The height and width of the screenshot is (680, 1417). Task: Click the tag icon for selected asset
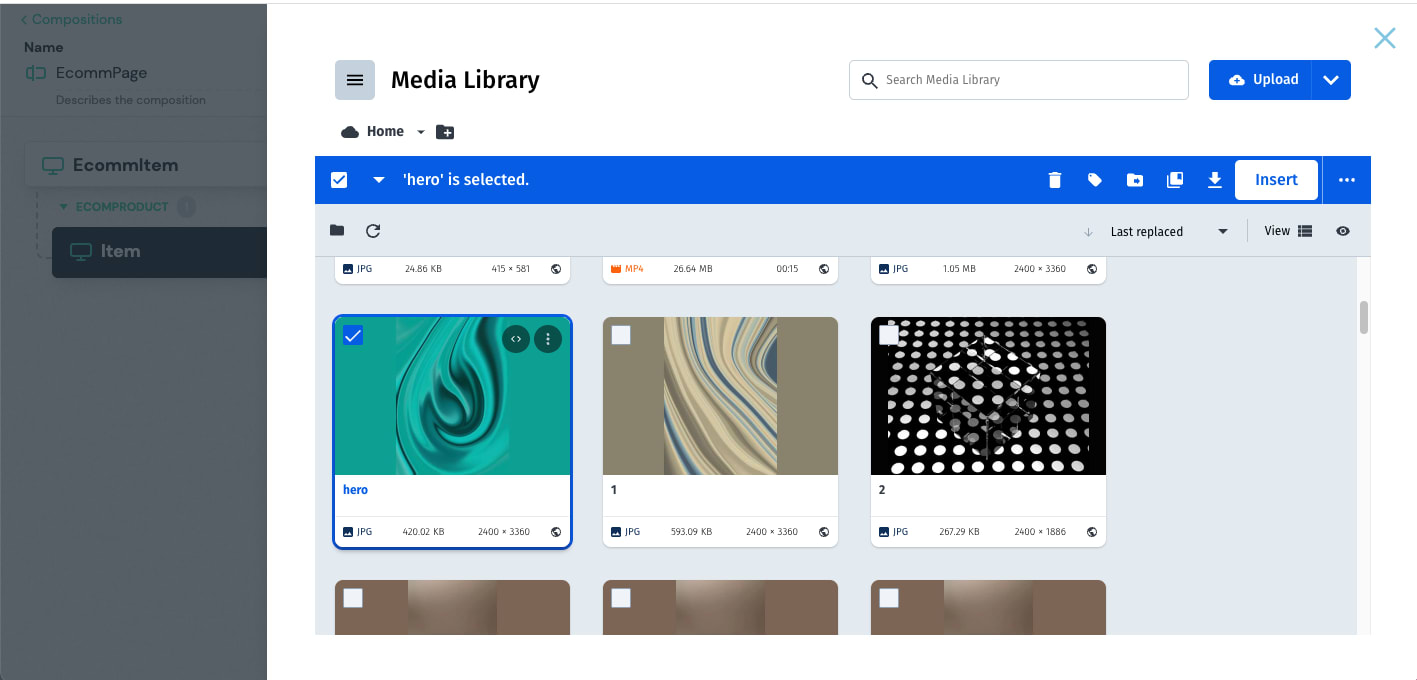pos(1095,180)
